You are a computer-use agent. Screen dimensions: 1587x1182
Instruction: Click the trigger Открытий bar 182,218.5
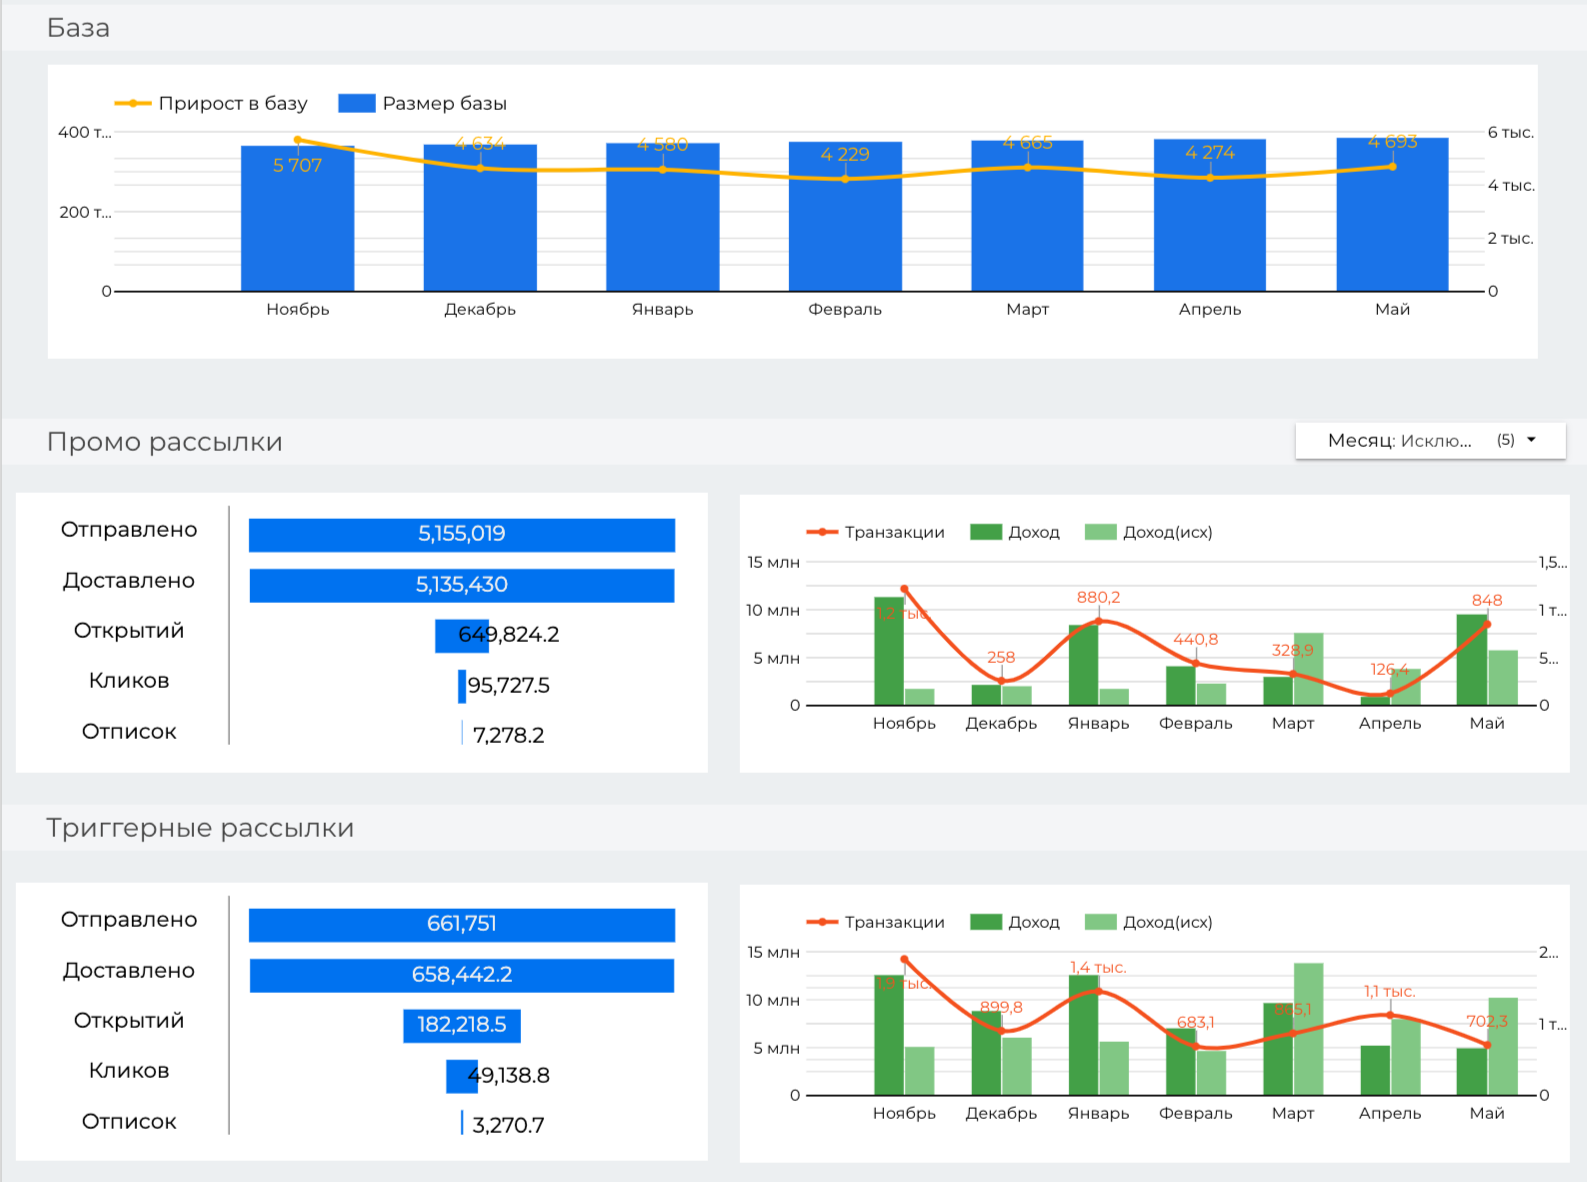tap(462, 1025)
